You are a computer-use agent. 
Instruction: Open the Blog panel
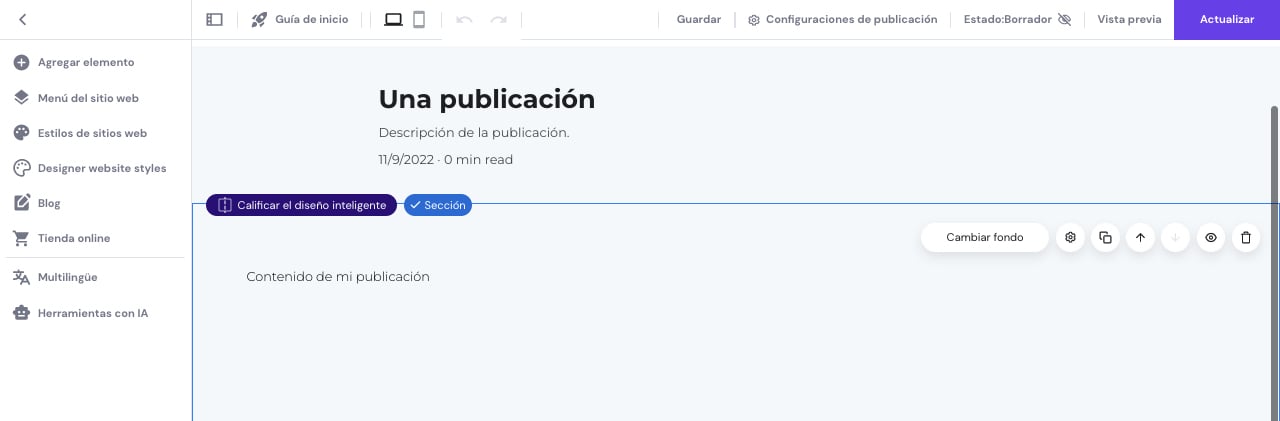[48, 203]
